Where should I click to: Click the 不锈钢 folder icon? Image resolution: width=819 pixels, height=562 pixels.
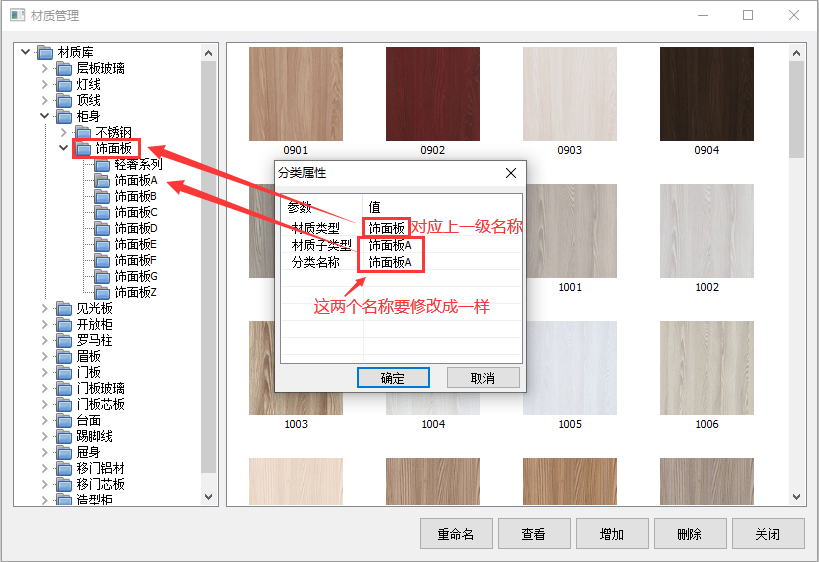(83, 133)
